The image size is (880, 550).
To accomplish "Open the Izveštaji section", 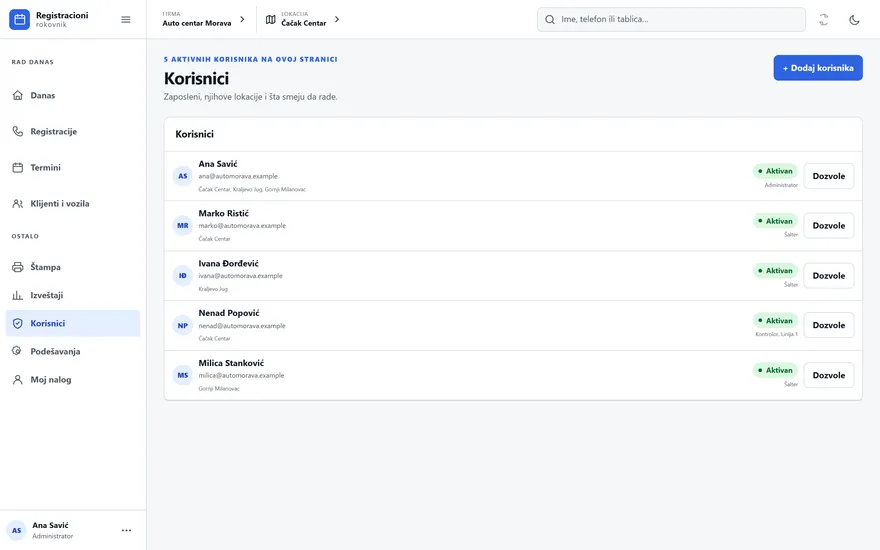I will tap(73, 295).
